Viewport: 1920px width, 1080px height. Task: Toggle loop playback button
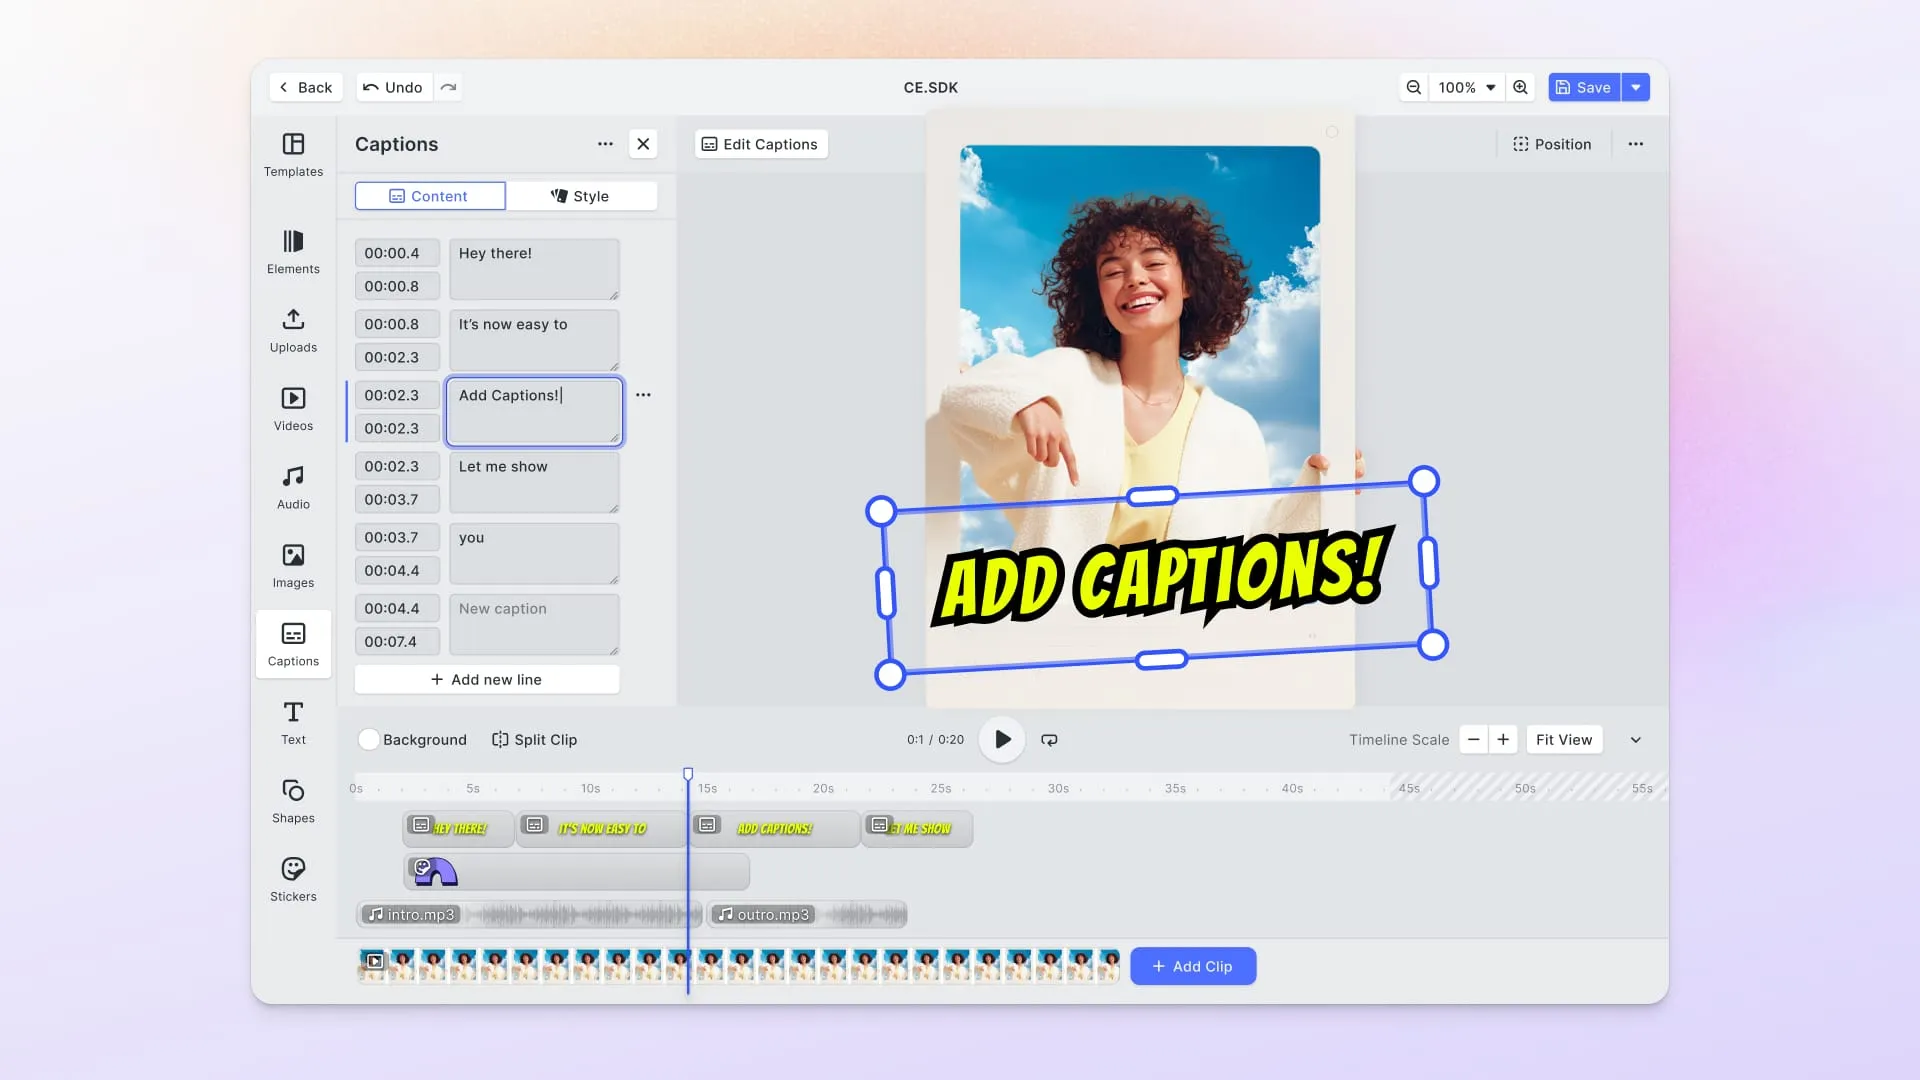pyautogui.click(x=1049, y=740)
